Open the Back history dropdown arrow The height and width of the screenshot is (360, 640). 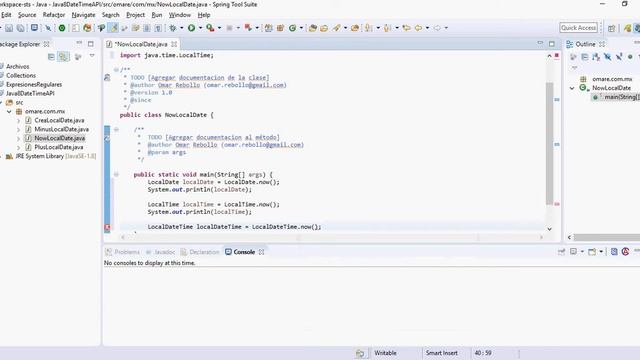click(427, 28)
